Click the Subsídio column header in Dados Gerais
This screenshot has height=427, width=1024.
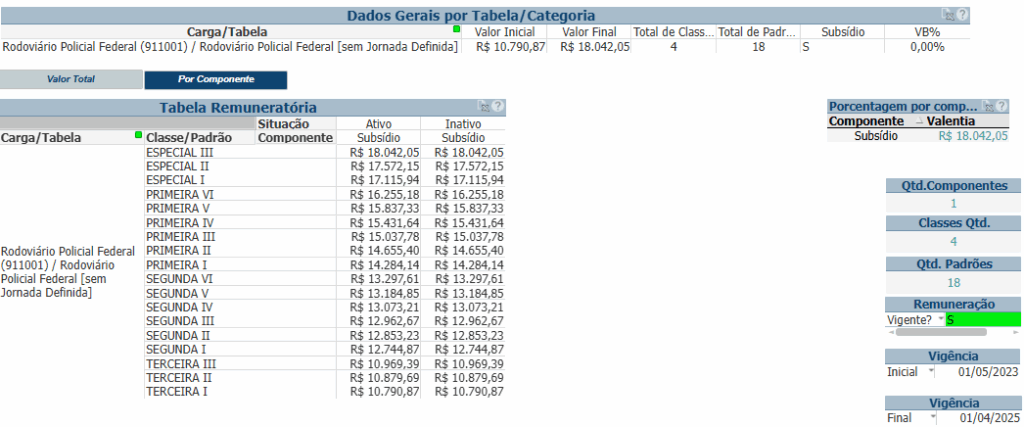[x=842, y=31]
